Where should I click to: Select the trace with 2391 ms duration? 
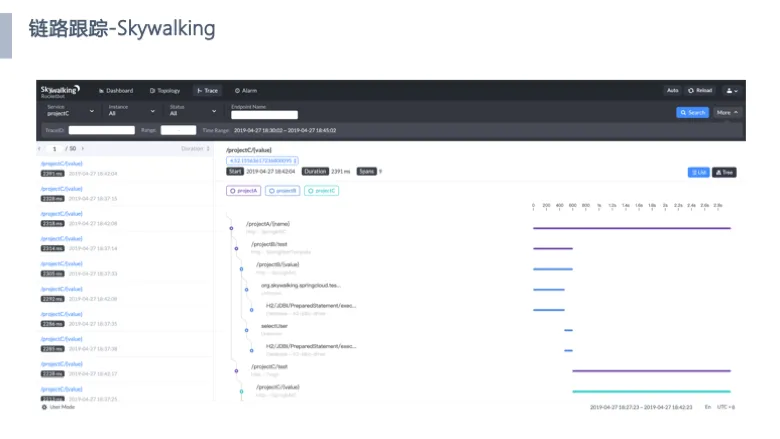[x=124, y=169]
